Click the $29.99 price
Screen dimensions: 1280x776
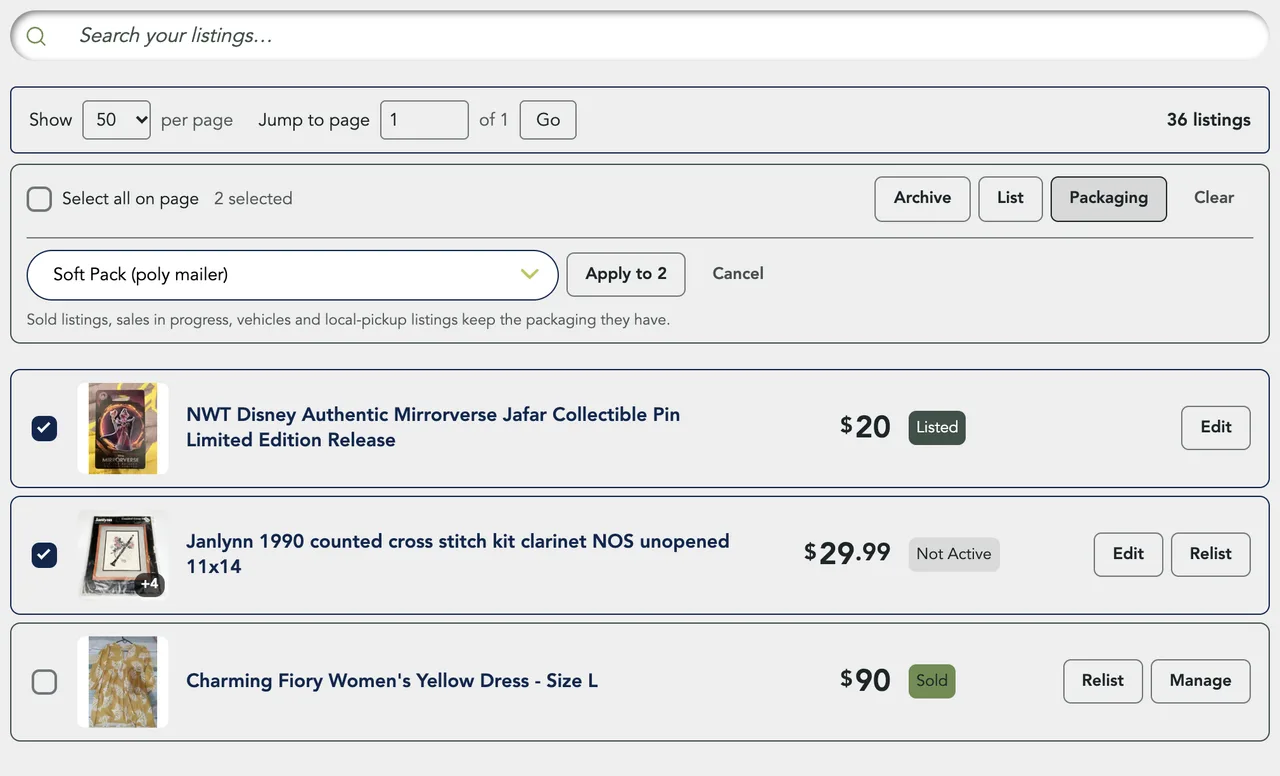847,553
